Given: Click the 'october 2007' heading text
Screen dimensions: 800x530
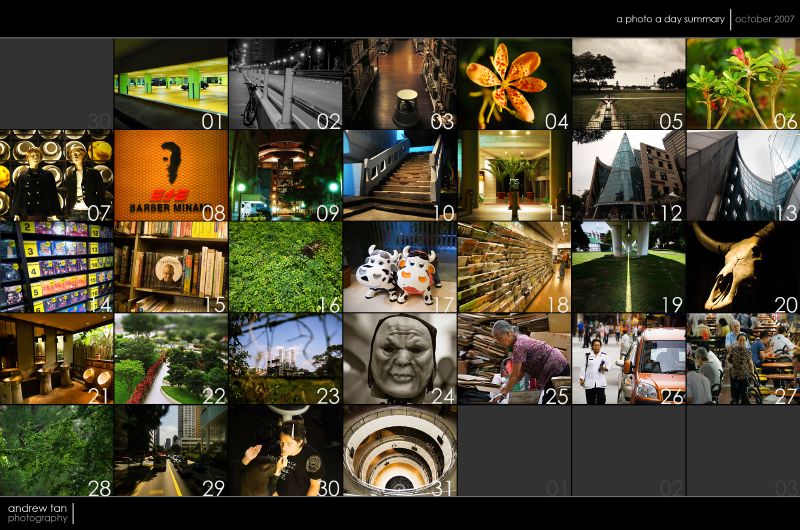Looking at the screenshot, I should click(764, 19).
